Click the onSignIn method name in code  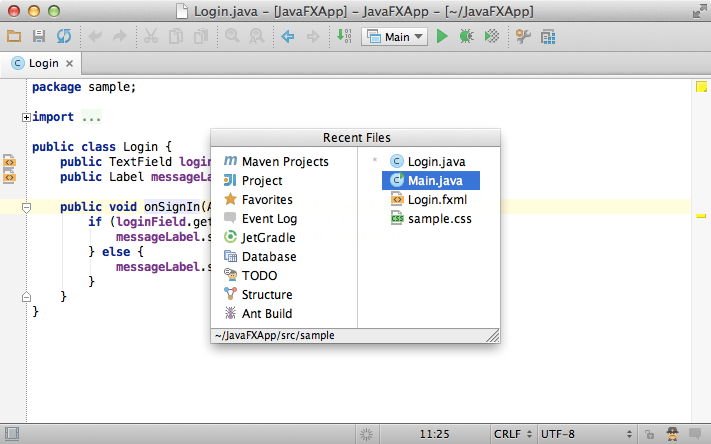pos(172,207)
